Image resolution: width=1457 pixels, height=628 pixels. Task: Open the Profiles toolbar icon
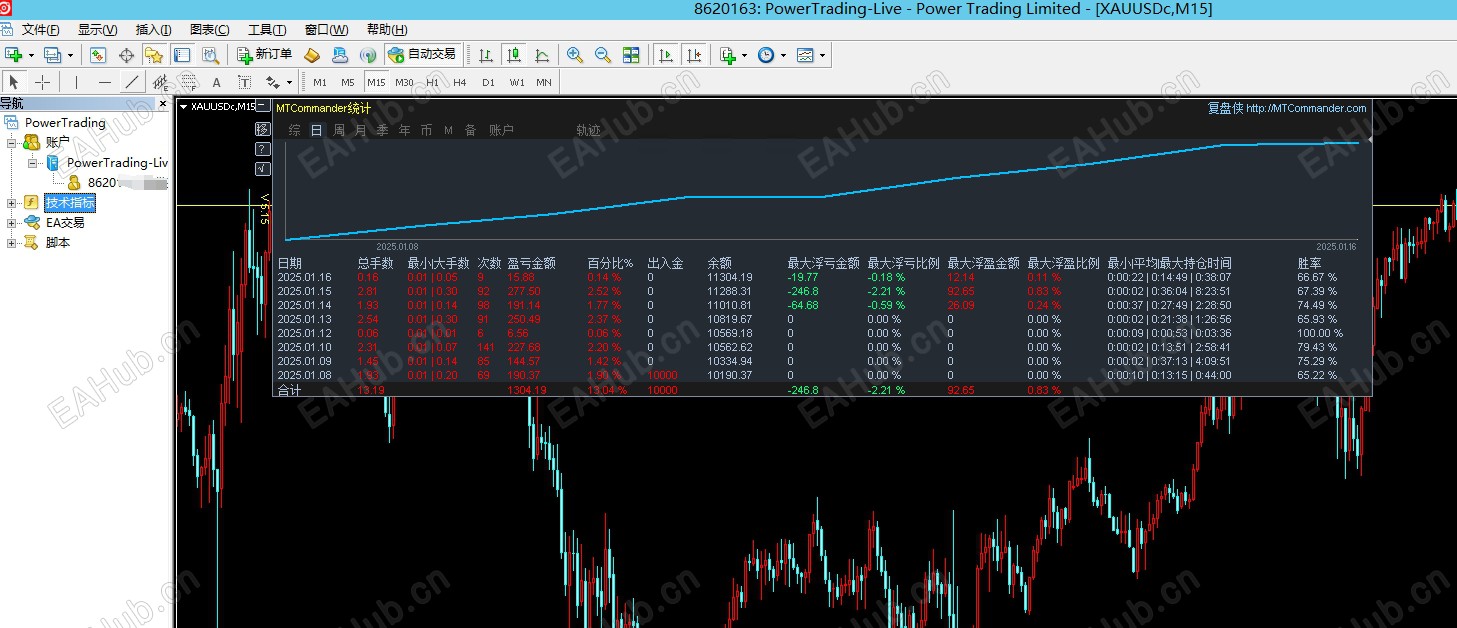pos(53,55)
